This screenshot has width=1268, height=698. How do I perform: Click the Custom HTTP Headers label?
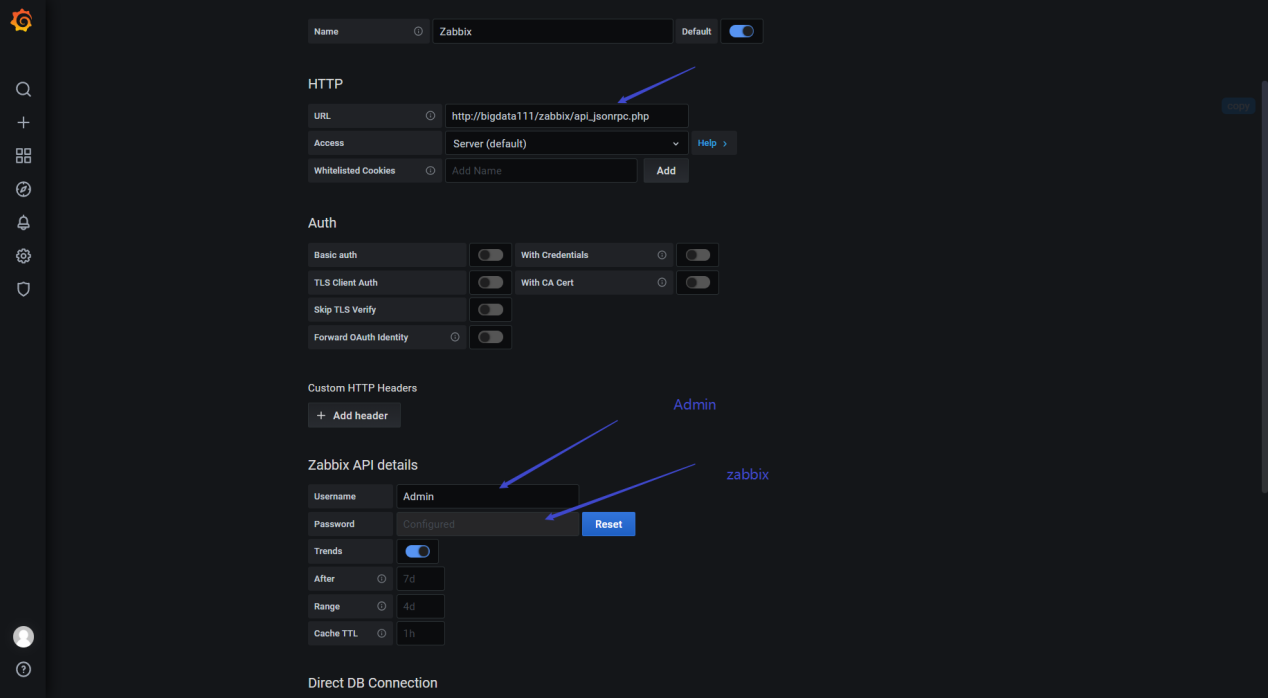(362, 388)
